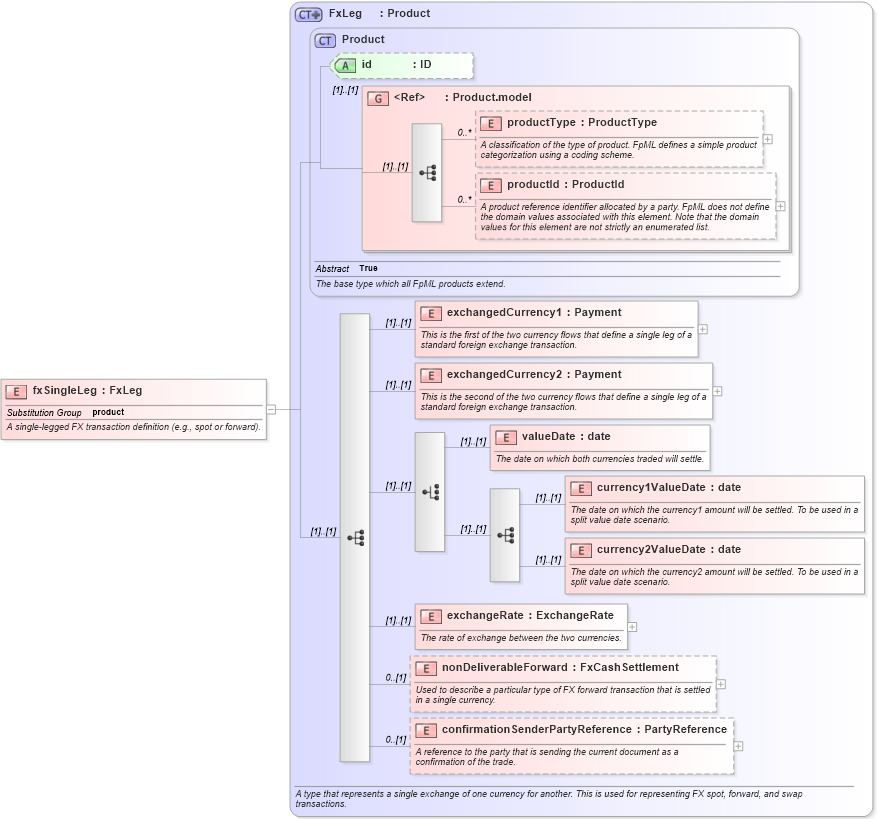Click the E icon of exchangeRate
This screenshot has height=819, width=878.
click(x=430, y=616)
